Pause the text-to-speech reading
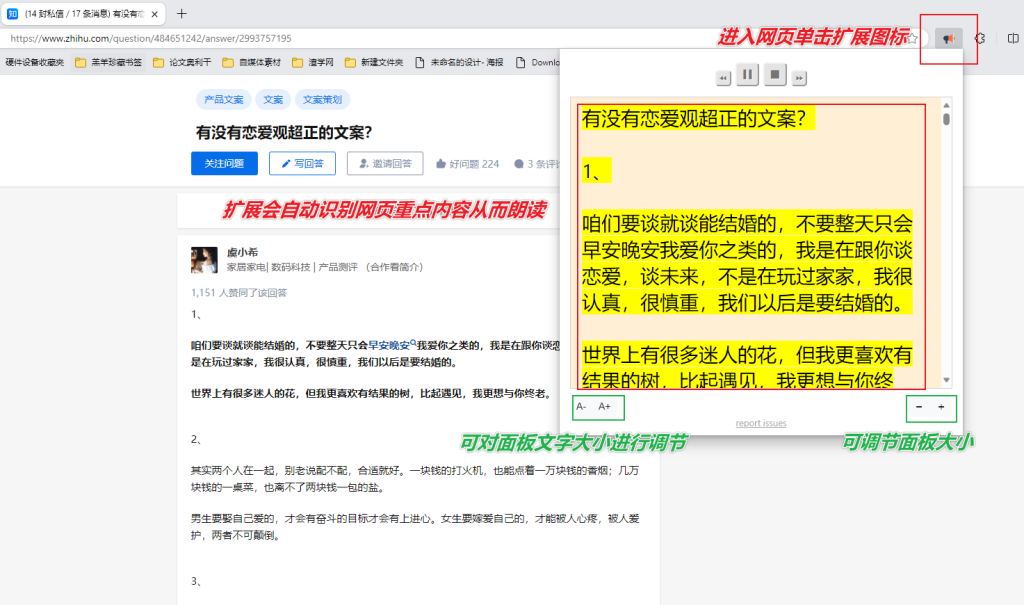This screenshot has width=1024, height=605. click(747, 74)
